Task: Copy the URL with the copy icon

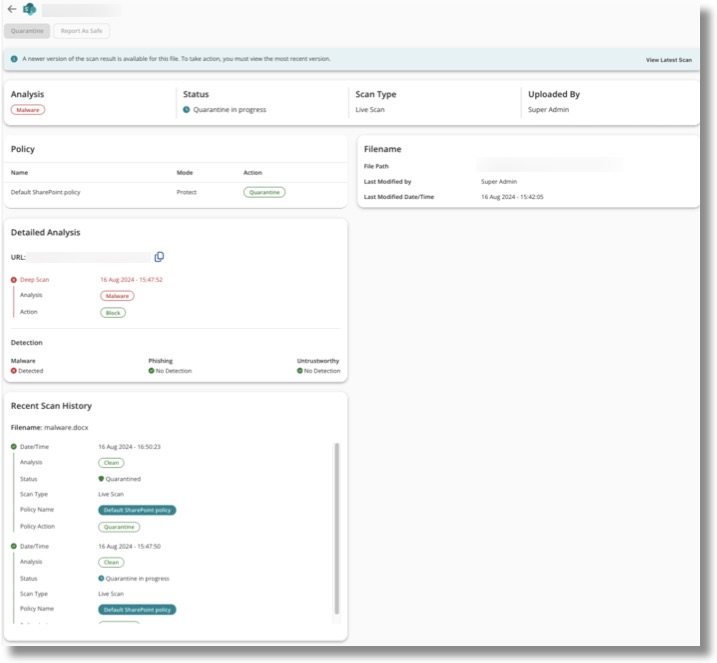Action: [159, 257]
